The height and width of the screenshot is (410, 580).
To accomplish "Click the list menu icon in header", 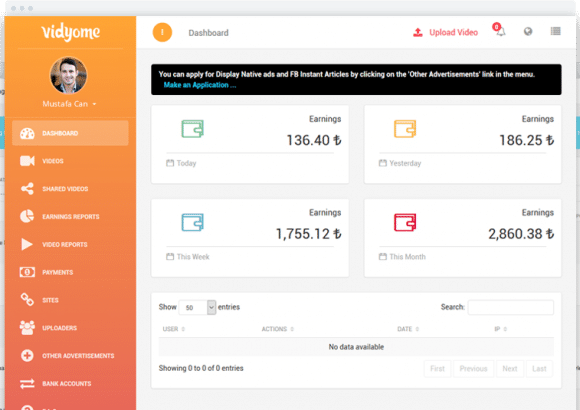I will 555,31.
